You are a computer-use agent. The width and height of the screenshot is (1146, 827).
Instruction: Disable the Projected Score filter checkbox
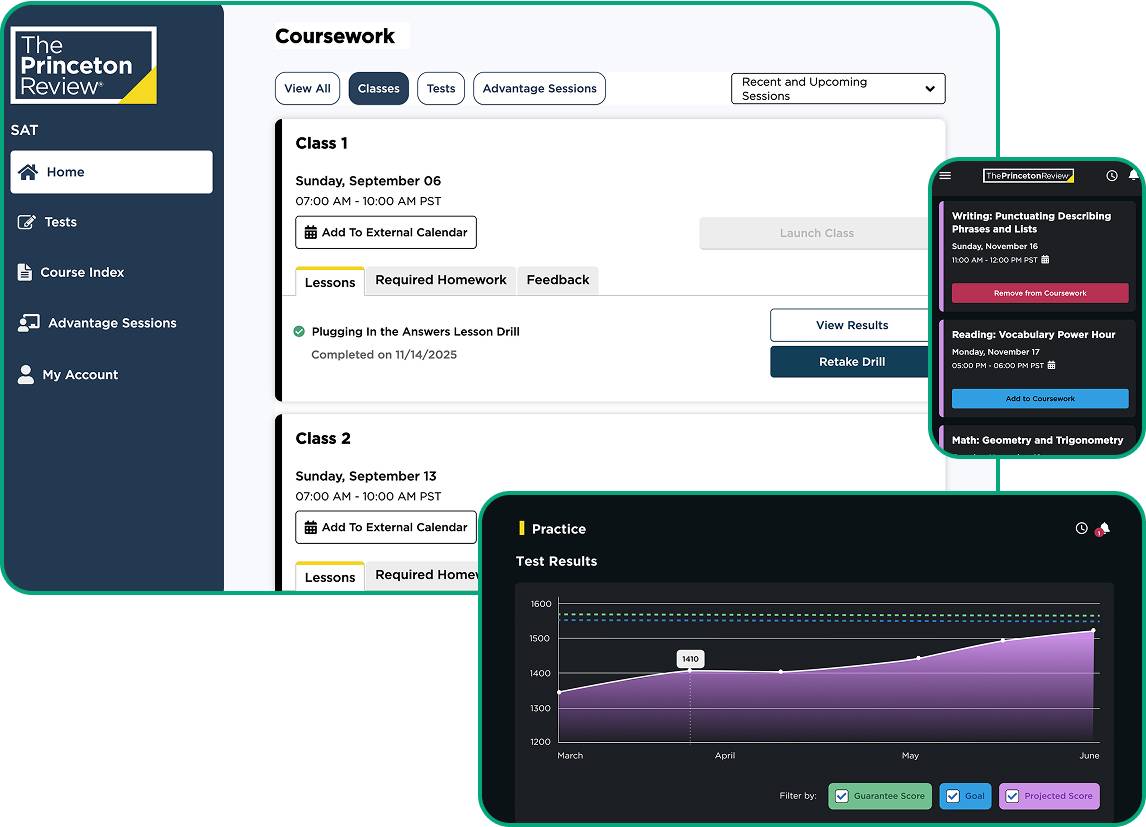1011,796
